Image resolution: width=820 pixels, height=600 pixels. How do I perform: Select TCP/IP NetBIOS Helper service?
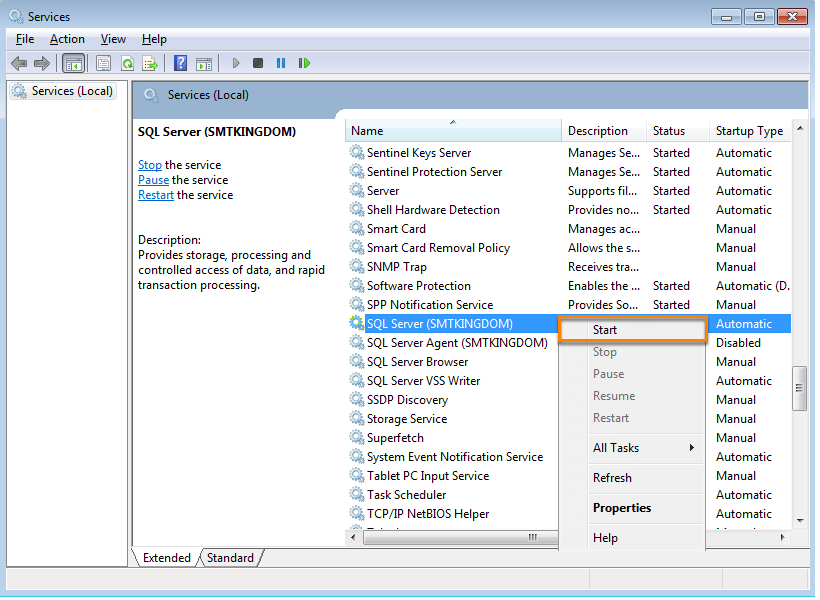tap(454, 516)
